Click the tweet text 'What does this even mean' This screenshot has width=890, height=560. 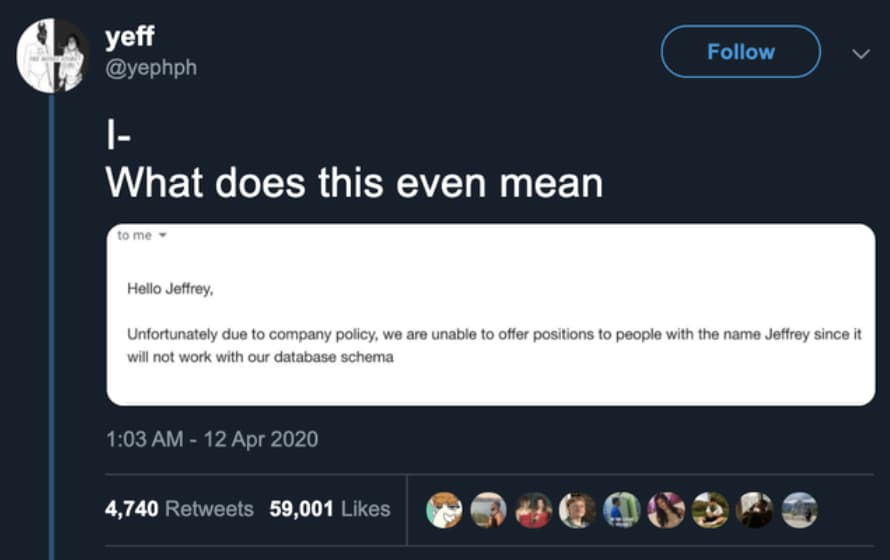click(354, 182)
